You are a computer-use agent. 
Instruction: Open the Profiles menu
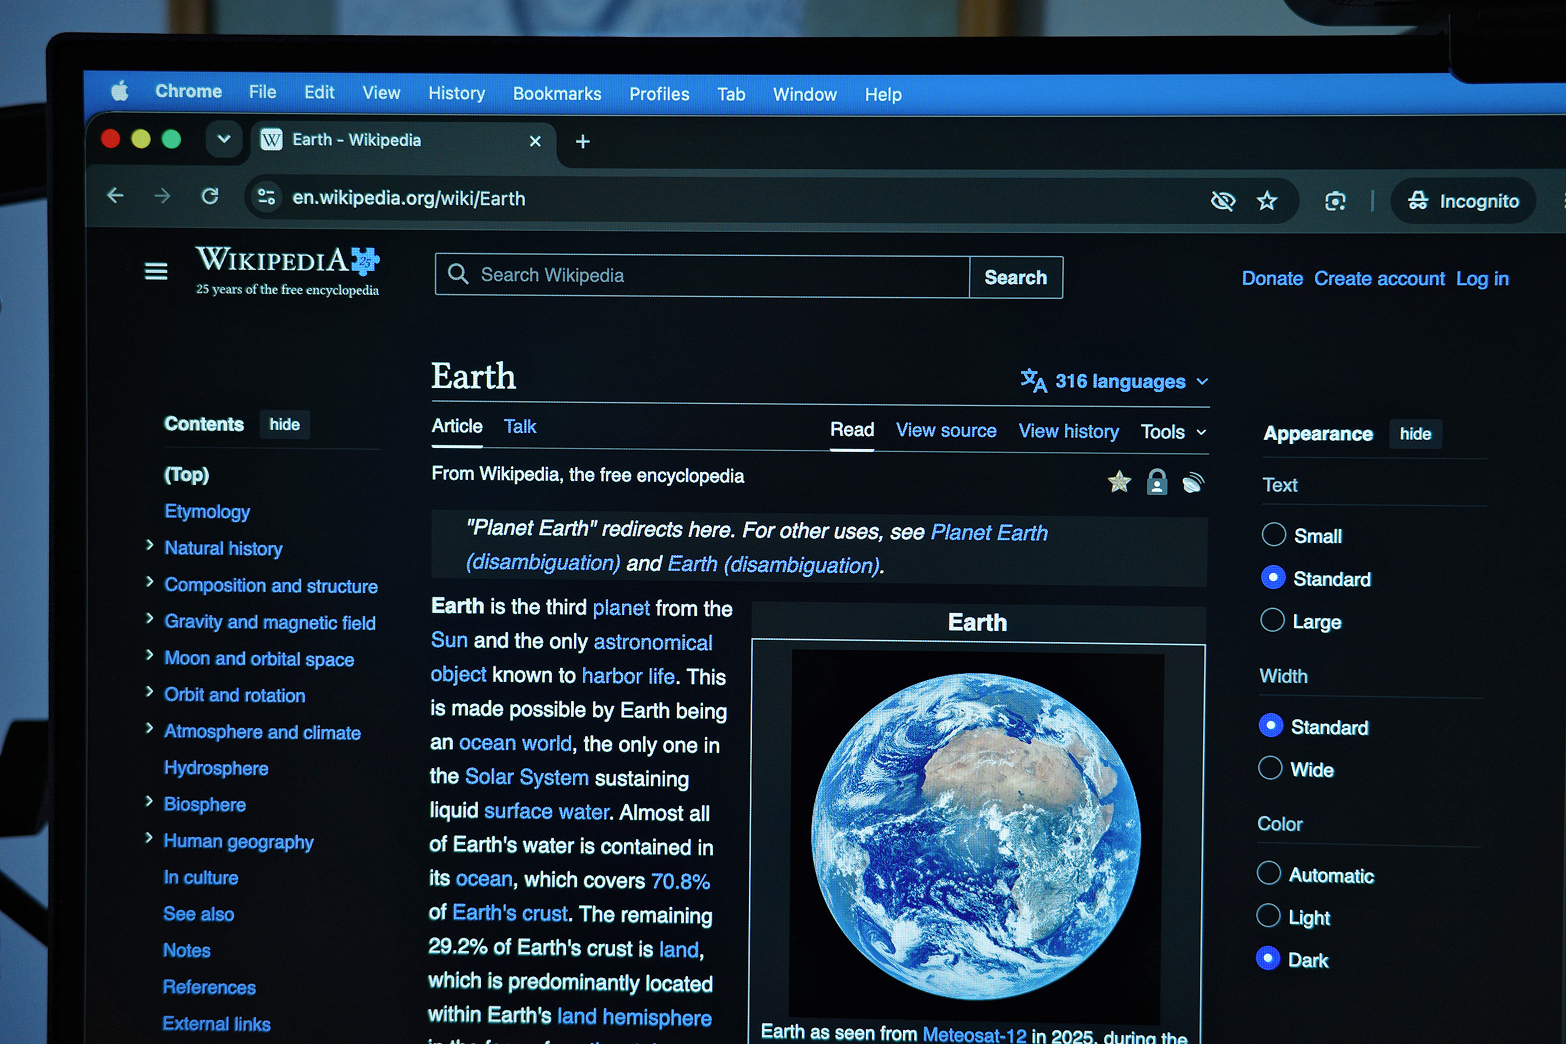click(x=659, y=94)
